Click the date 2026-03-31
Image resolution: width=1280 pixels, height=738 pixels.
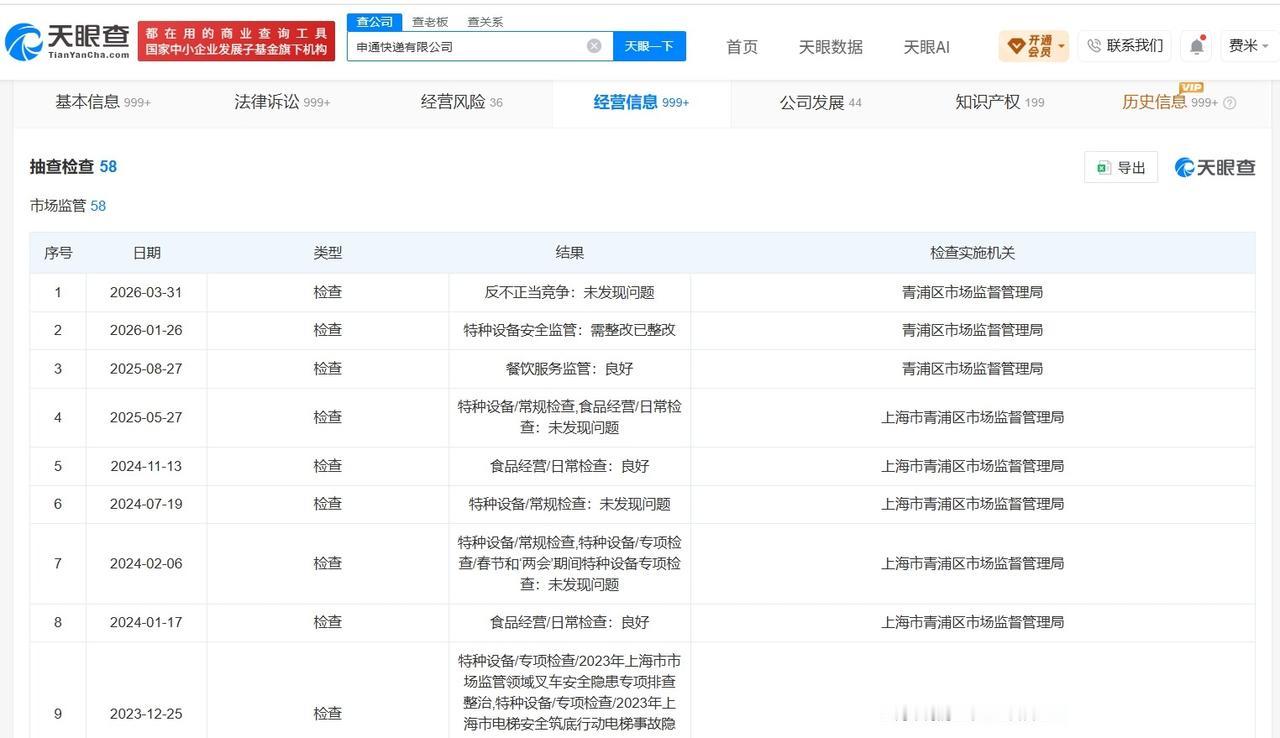[x=146, y=292]
